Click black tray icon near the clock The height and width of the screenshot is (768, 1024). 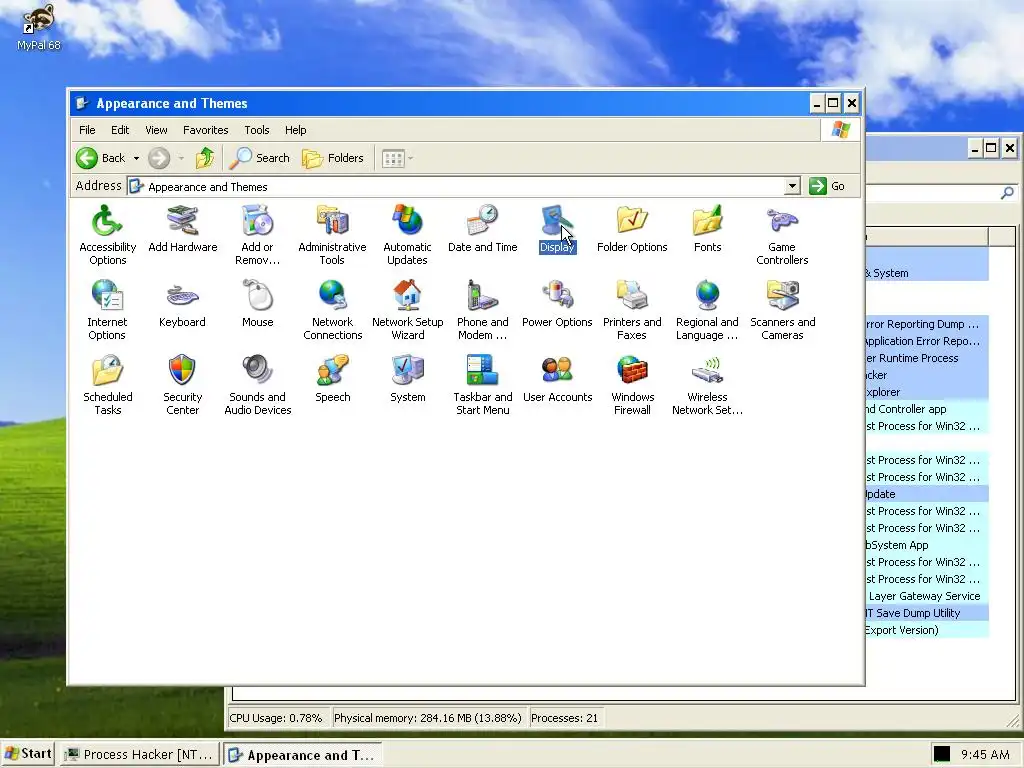(941, 754)
